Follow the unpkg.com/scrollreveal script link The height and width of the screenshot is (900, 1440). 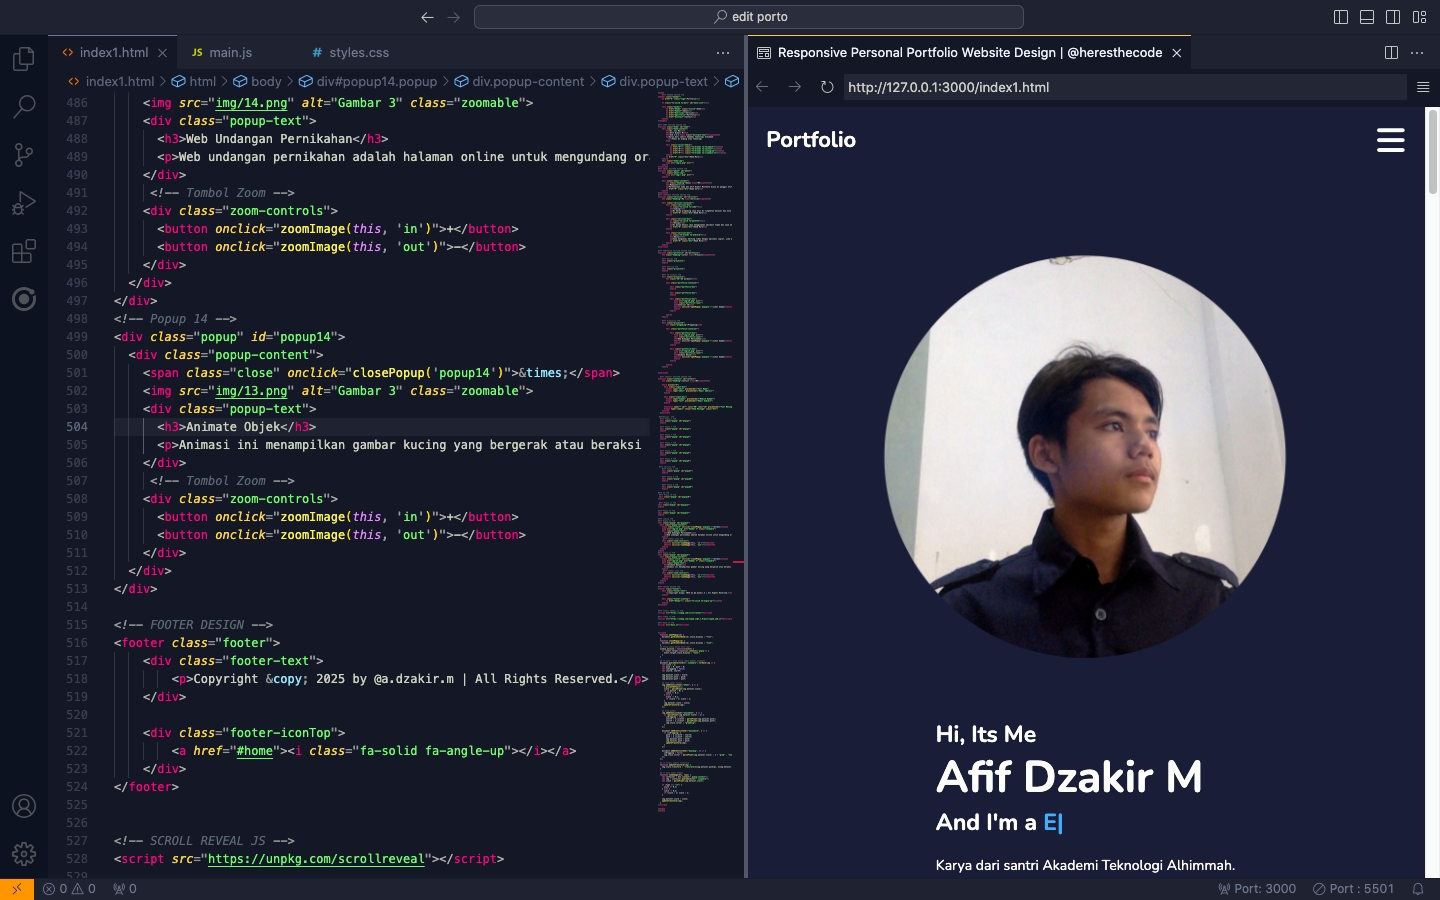[316, 859]
